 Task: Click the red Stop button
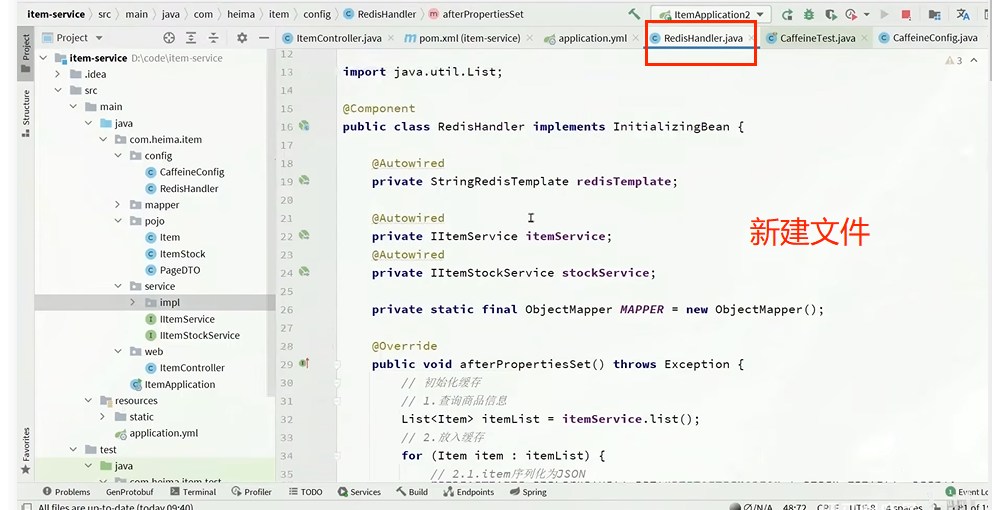[x=906, y=14]
